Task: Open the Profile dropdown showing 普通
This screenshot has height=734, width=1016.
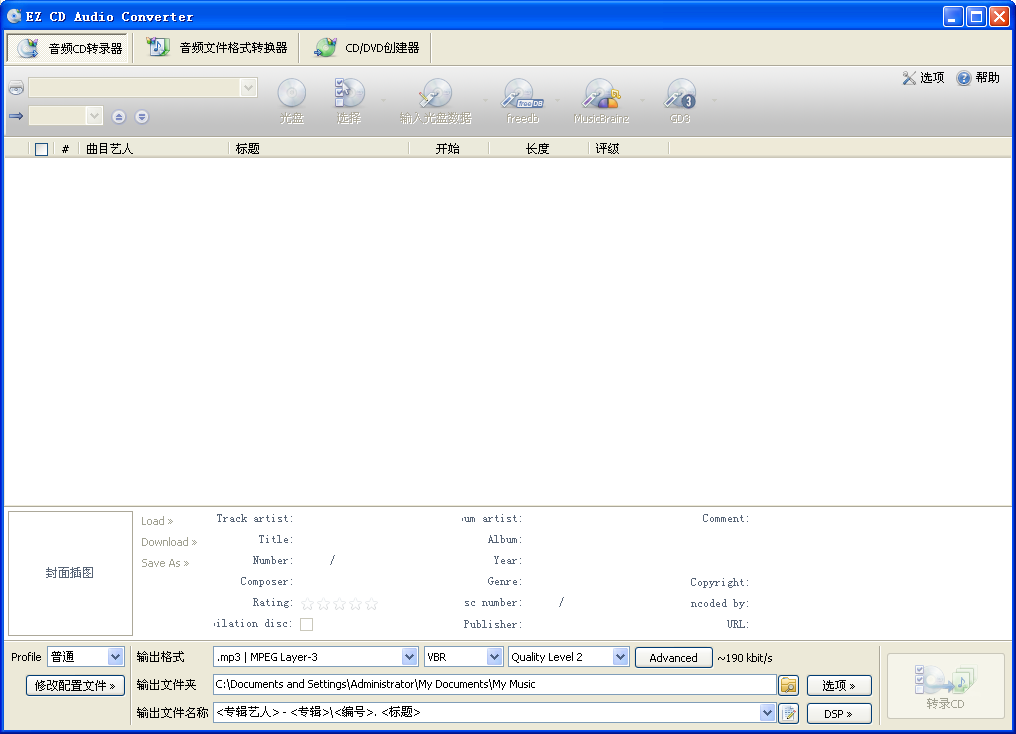Action: pos(86,657)
